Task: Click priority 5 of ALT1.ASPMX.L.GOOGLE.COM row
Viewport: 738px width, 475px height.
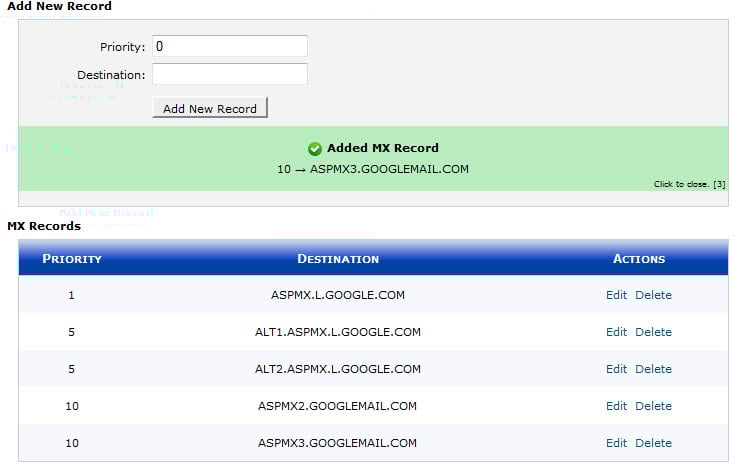Action: pyautogui.click(x=72, y=332)
